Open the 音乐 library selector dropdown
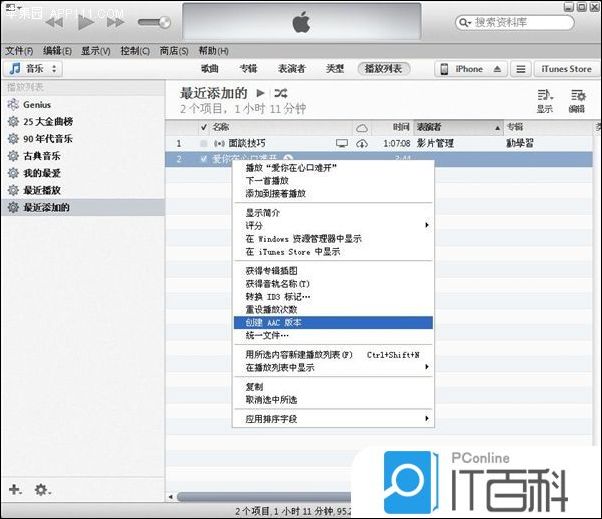 coord(34,69)
